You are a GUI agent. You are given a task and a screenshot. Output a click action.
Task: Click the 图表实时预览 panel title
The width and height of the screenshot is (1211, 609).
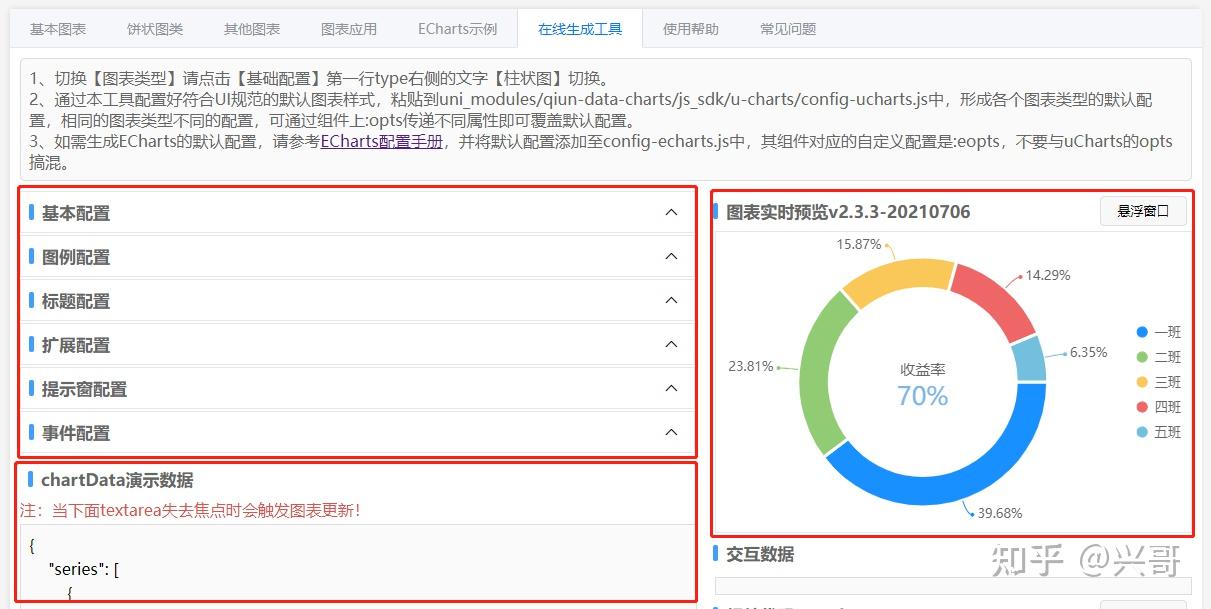click(x=848, y=212)
